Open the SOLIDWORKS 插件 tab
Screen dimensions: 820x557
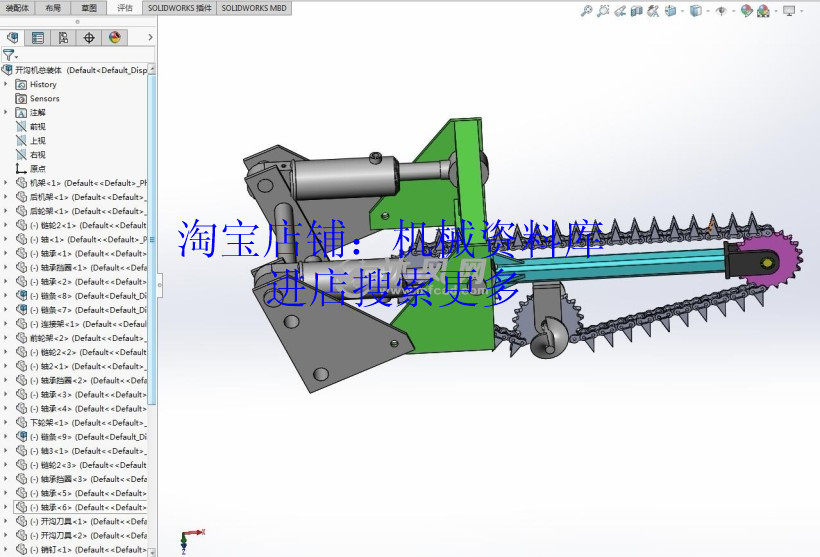click(x=179, y=8)
